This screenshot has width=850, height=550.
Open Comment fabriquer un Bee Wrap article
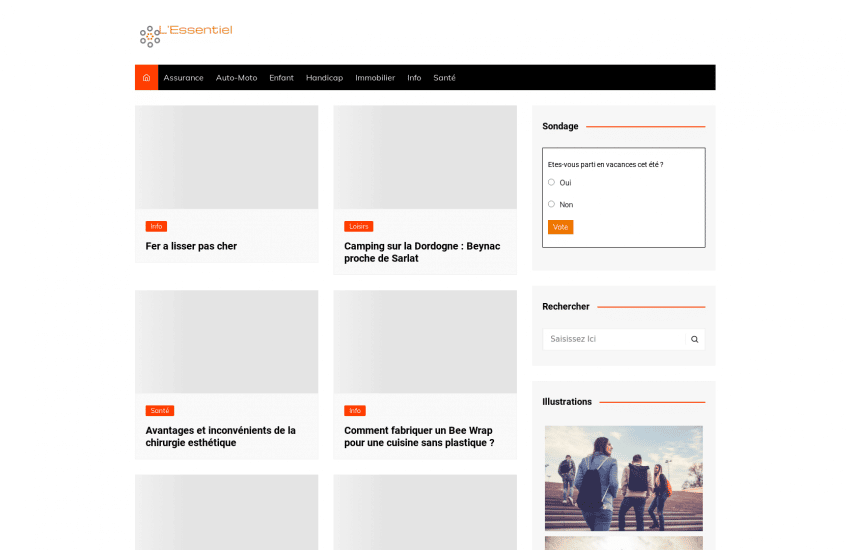pos(419,436)
